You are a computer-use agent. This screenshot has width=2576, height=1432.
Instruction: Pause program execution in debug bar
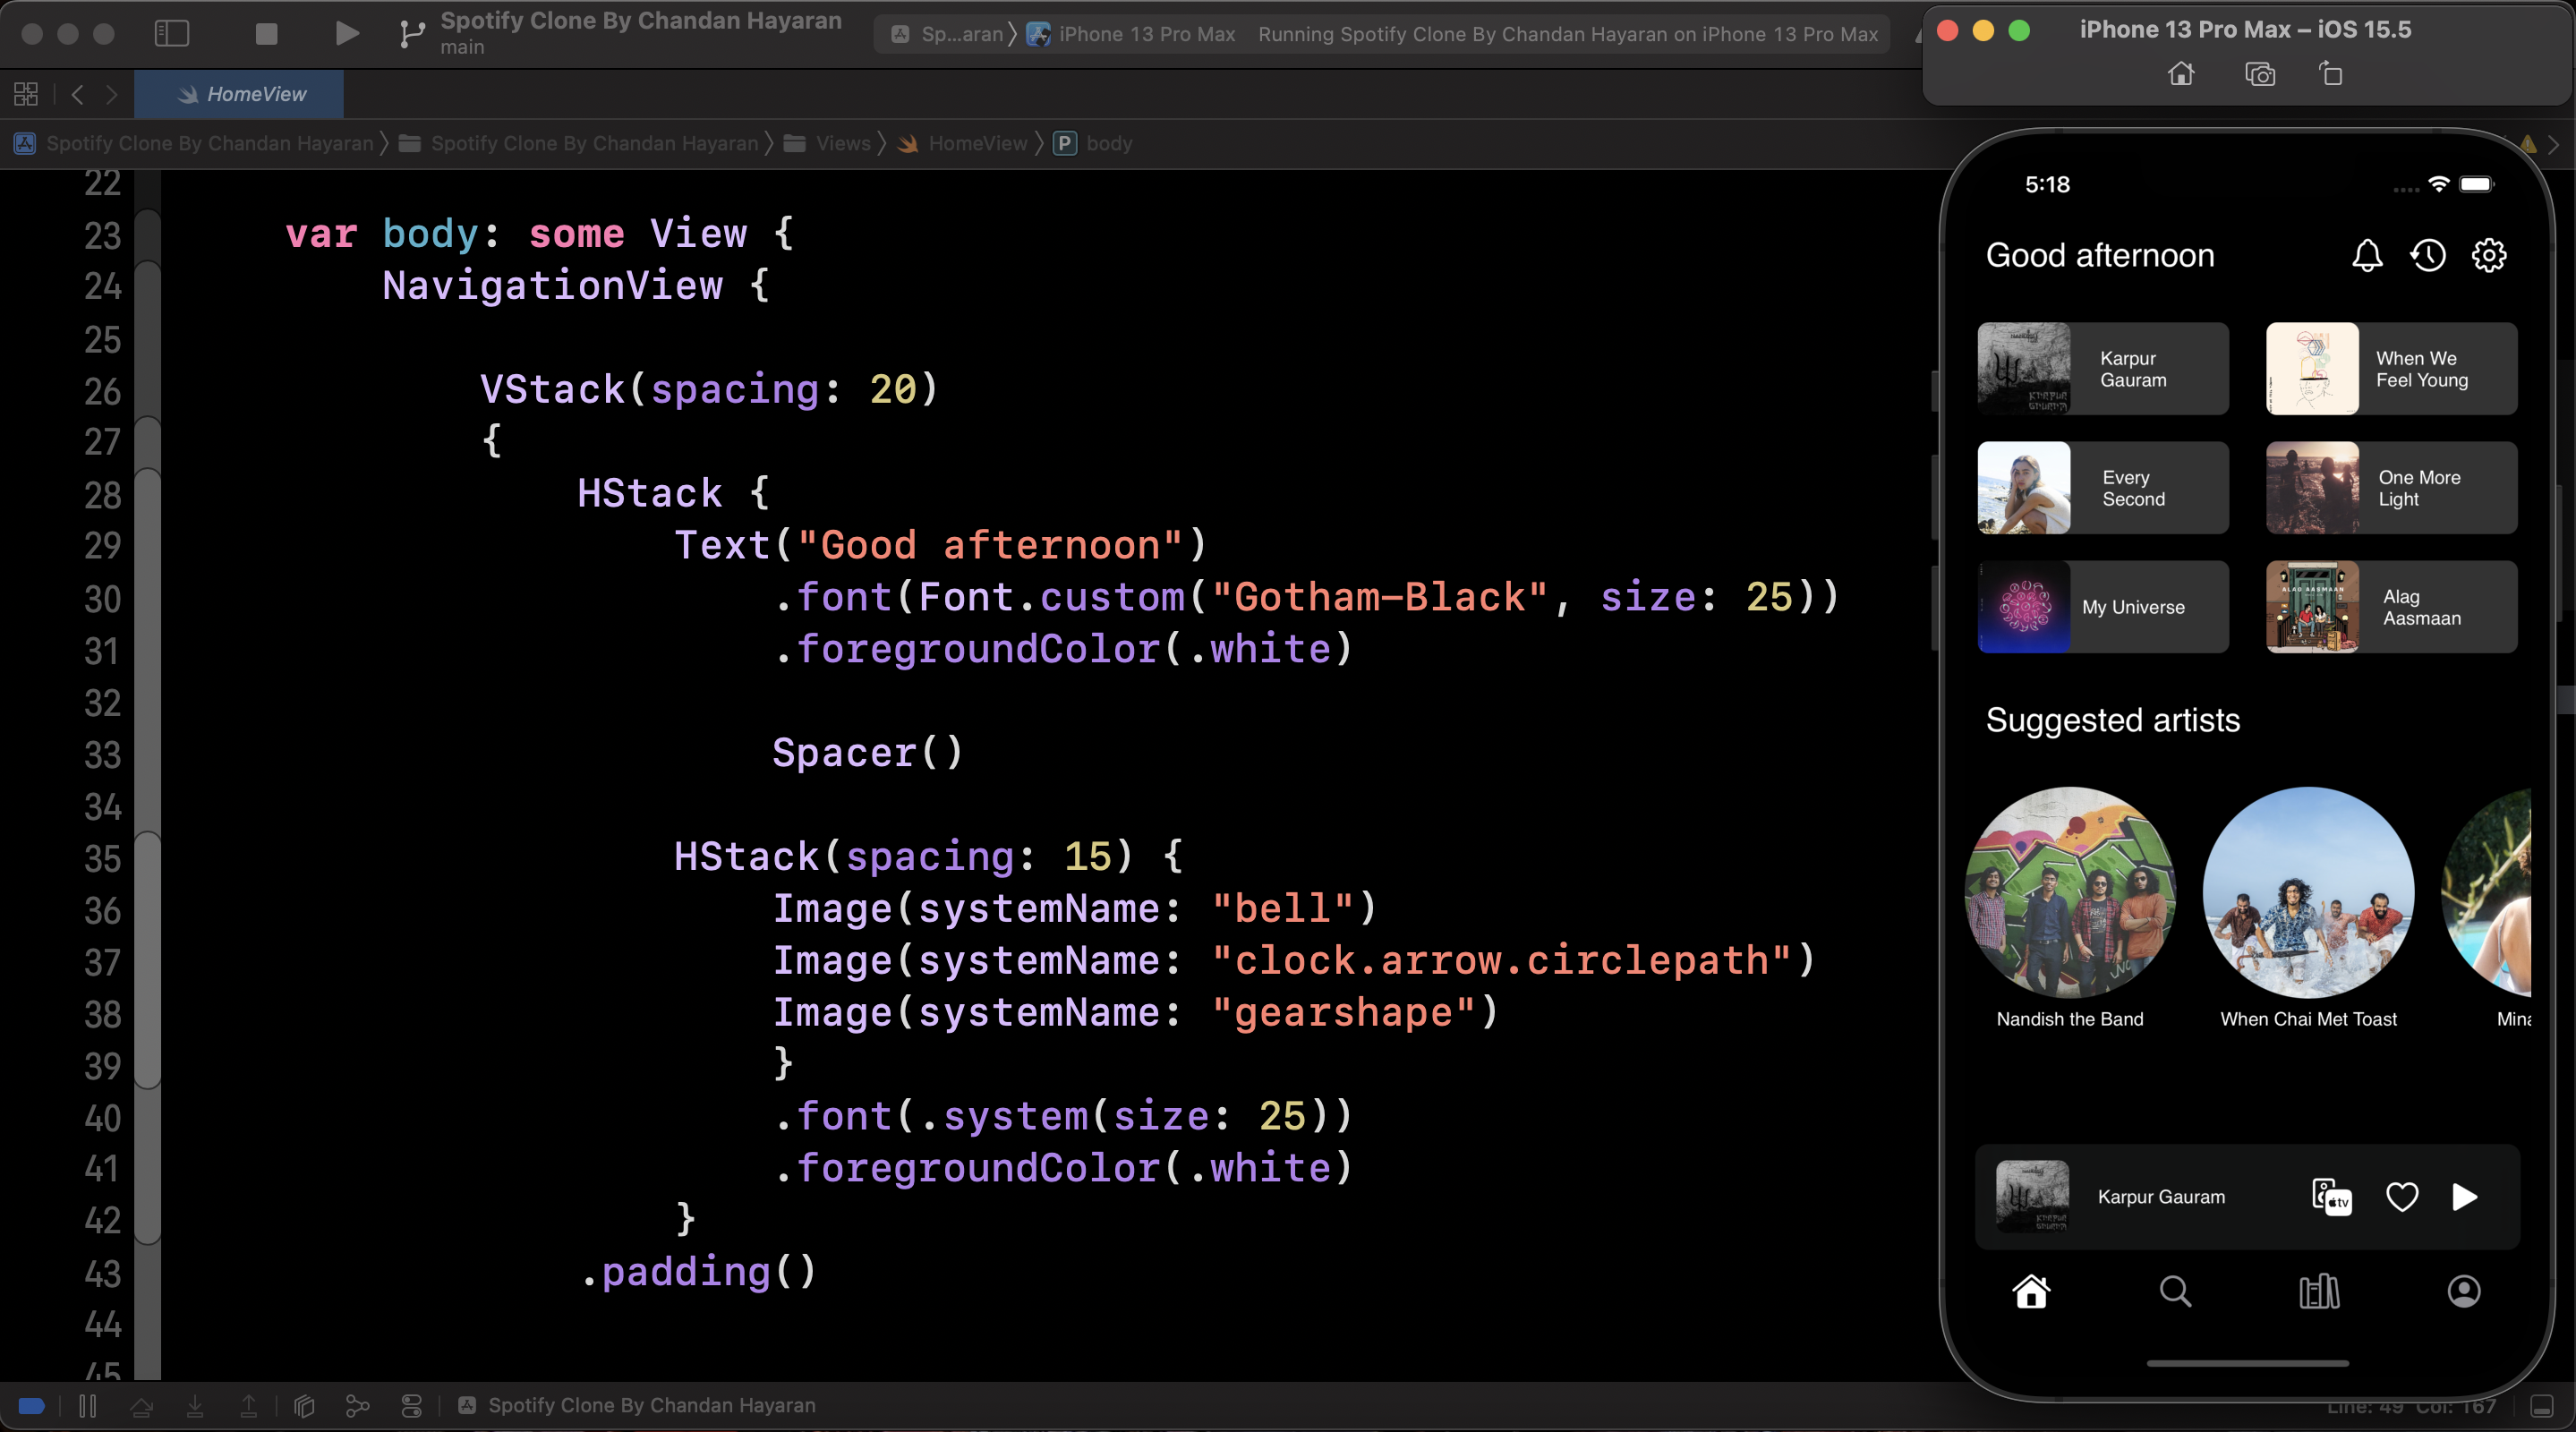pyautogui.click(x=88, y=1405)
